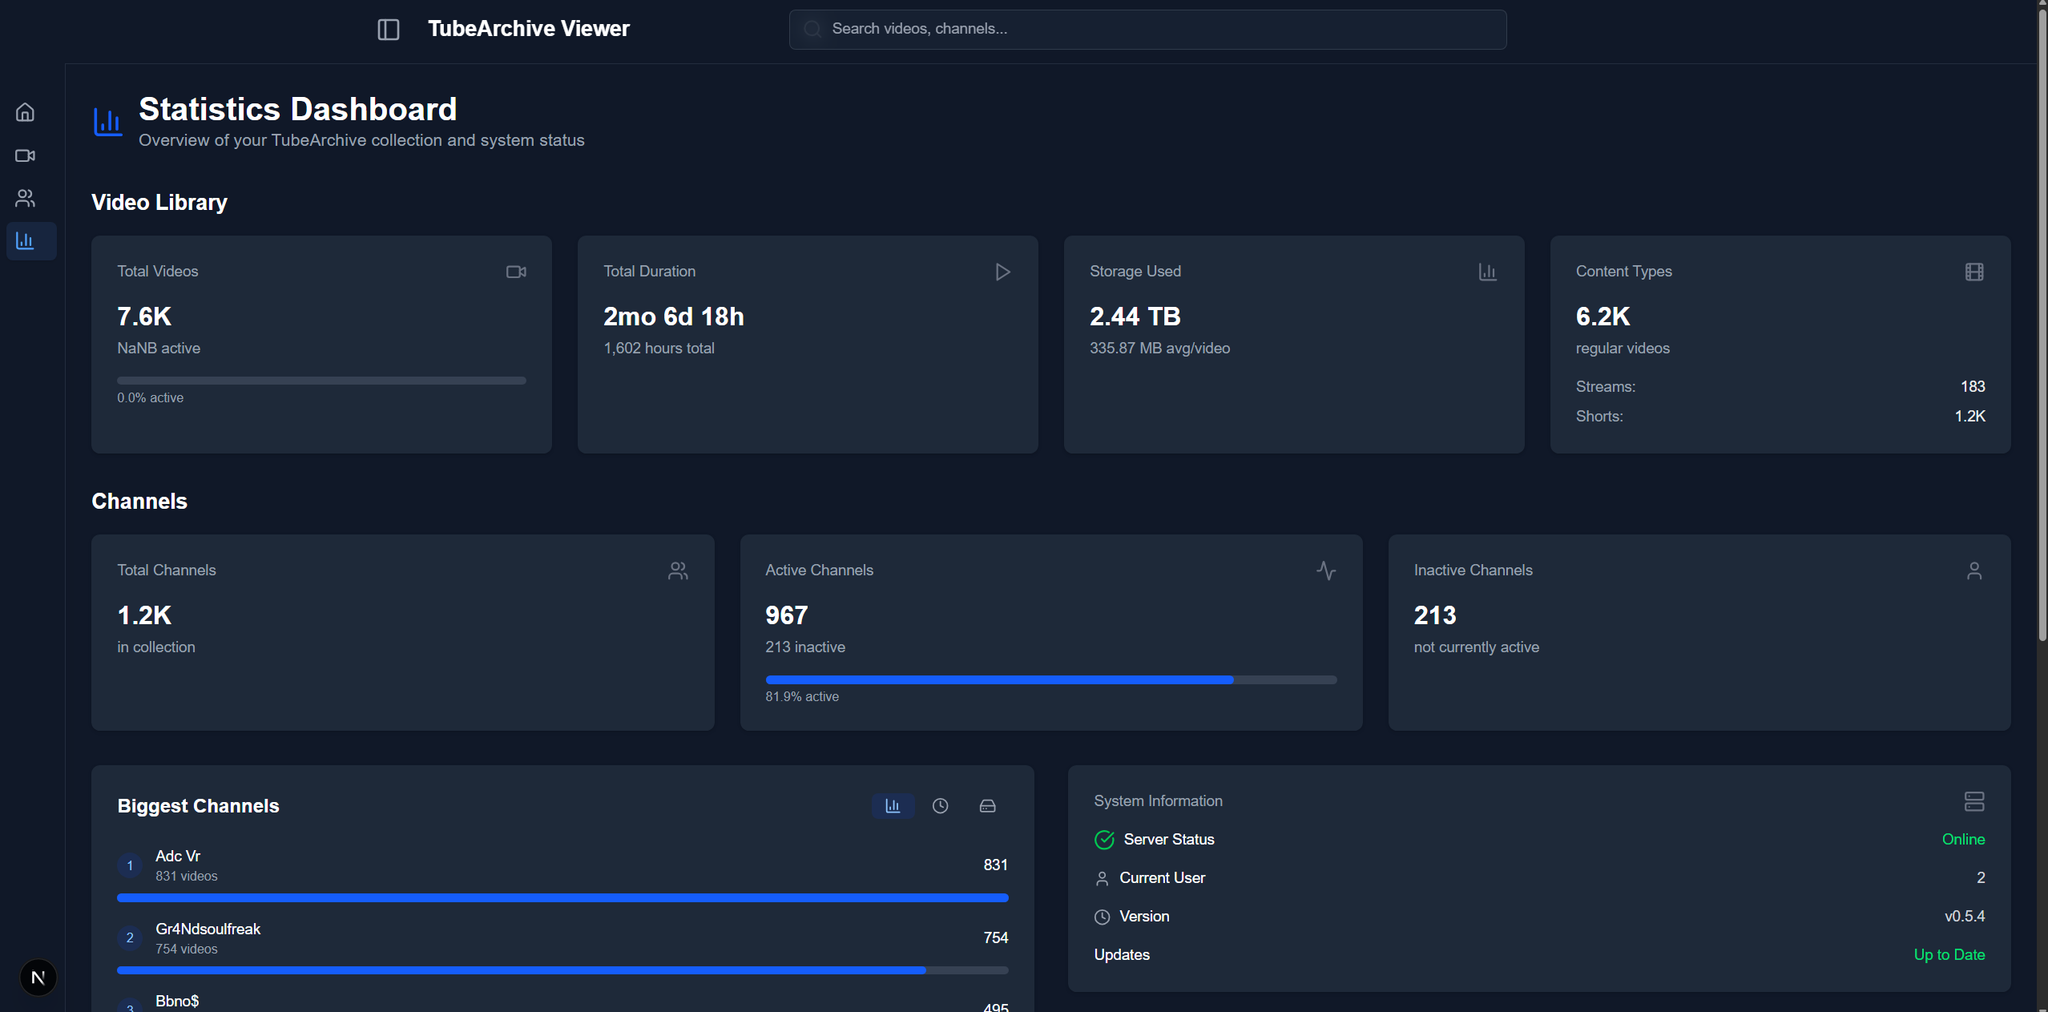Image resolution: width=2048 pixels, height=1012 pixels.
Task: Click the 2.44 TB storage value
Action: click(1135, 317)
